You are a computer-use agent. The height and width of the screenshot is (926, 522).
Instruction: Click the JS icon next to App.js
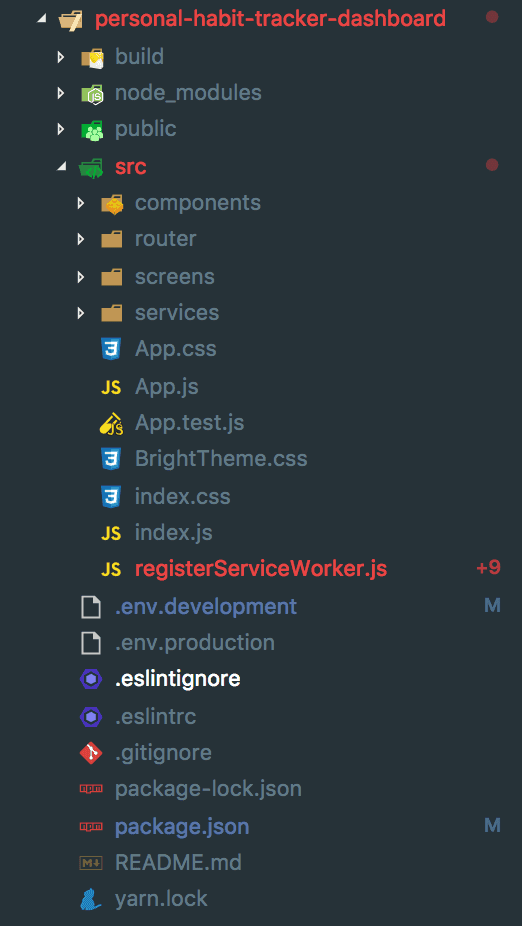[111, 387]
